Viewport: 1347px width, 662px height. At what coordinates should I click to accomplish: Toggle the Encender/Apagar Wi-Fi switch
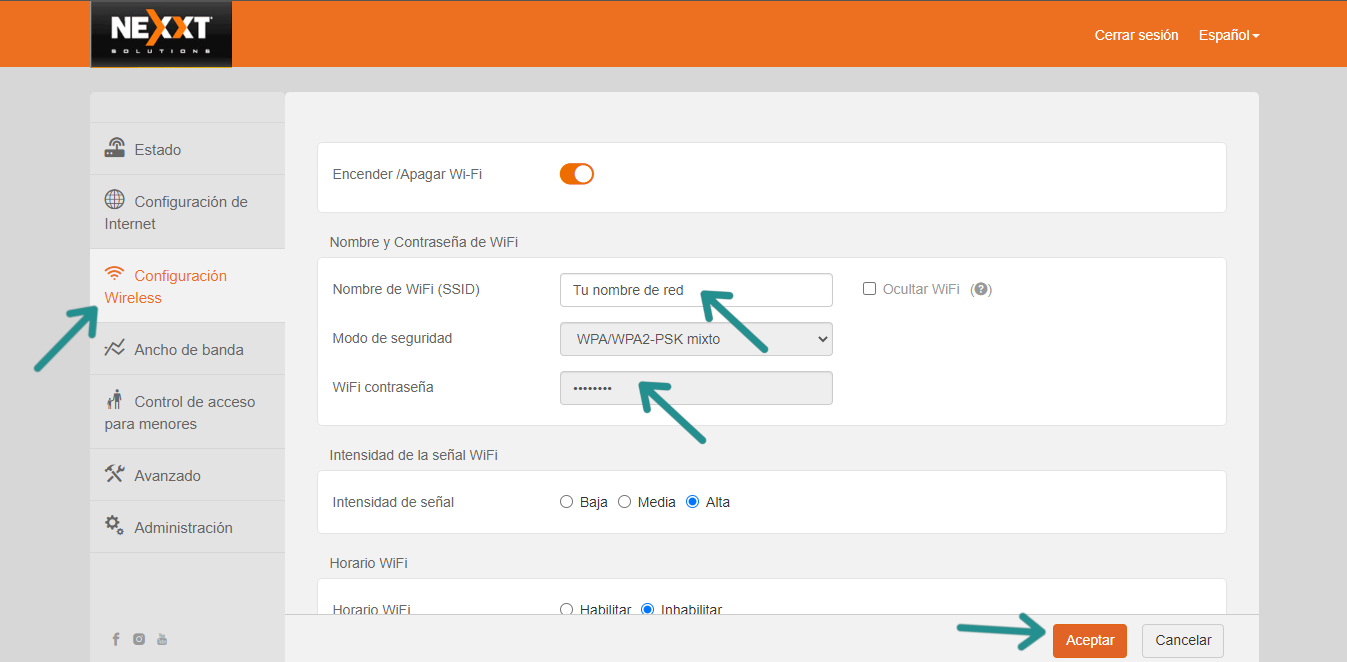[x=577, y=174]
